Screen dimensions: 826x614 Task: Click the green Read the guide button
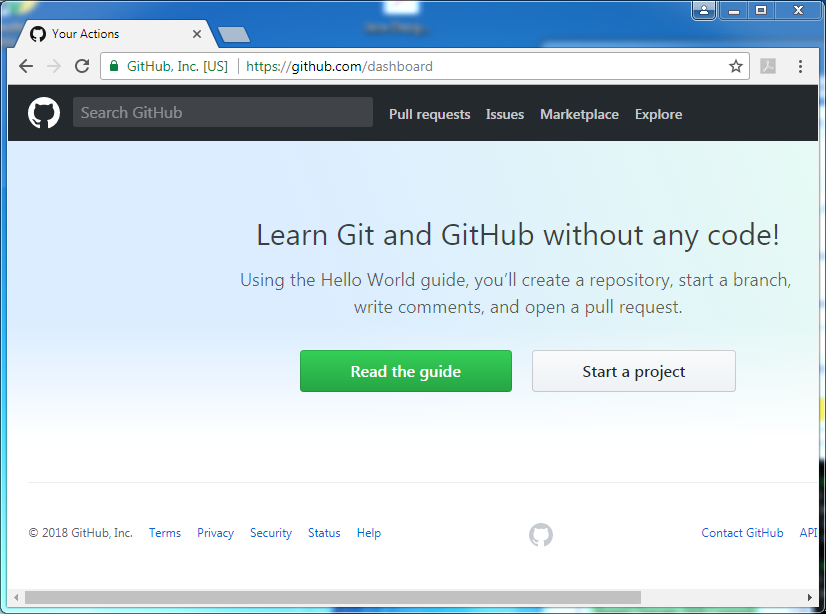tap(406, 371)
